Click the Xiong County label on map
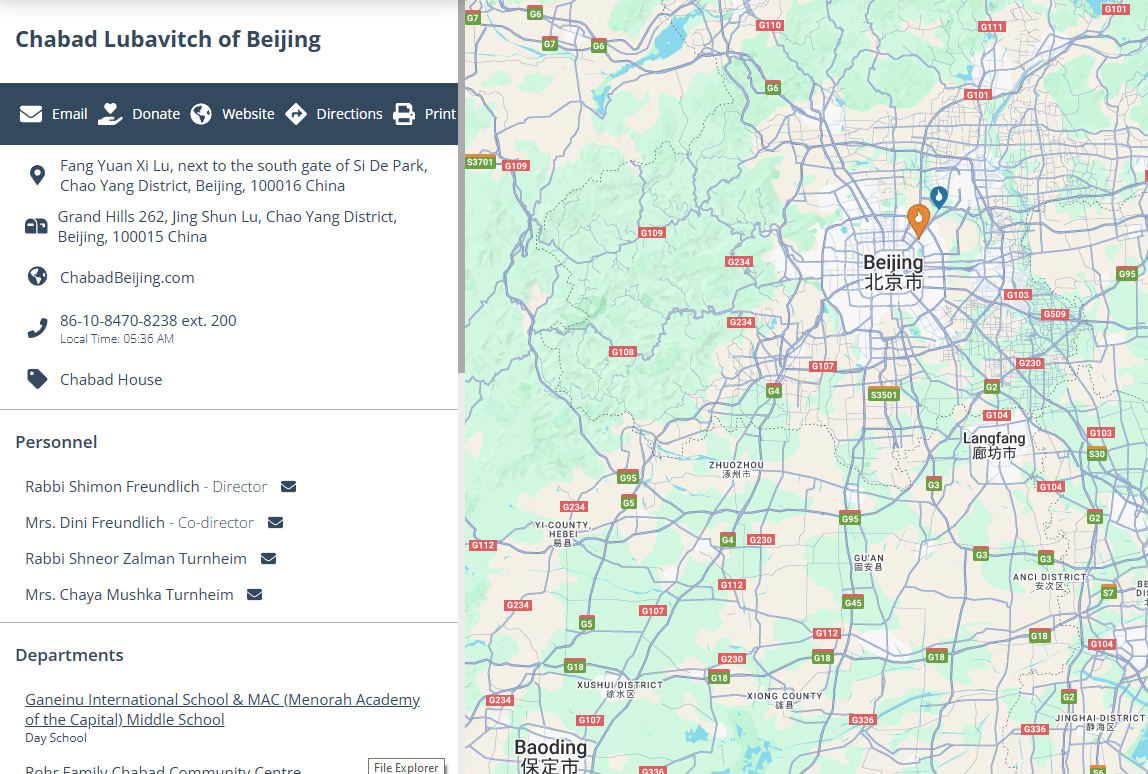Image resolution: width=1148 pixels, height=774 pixels. coord(784,700)
